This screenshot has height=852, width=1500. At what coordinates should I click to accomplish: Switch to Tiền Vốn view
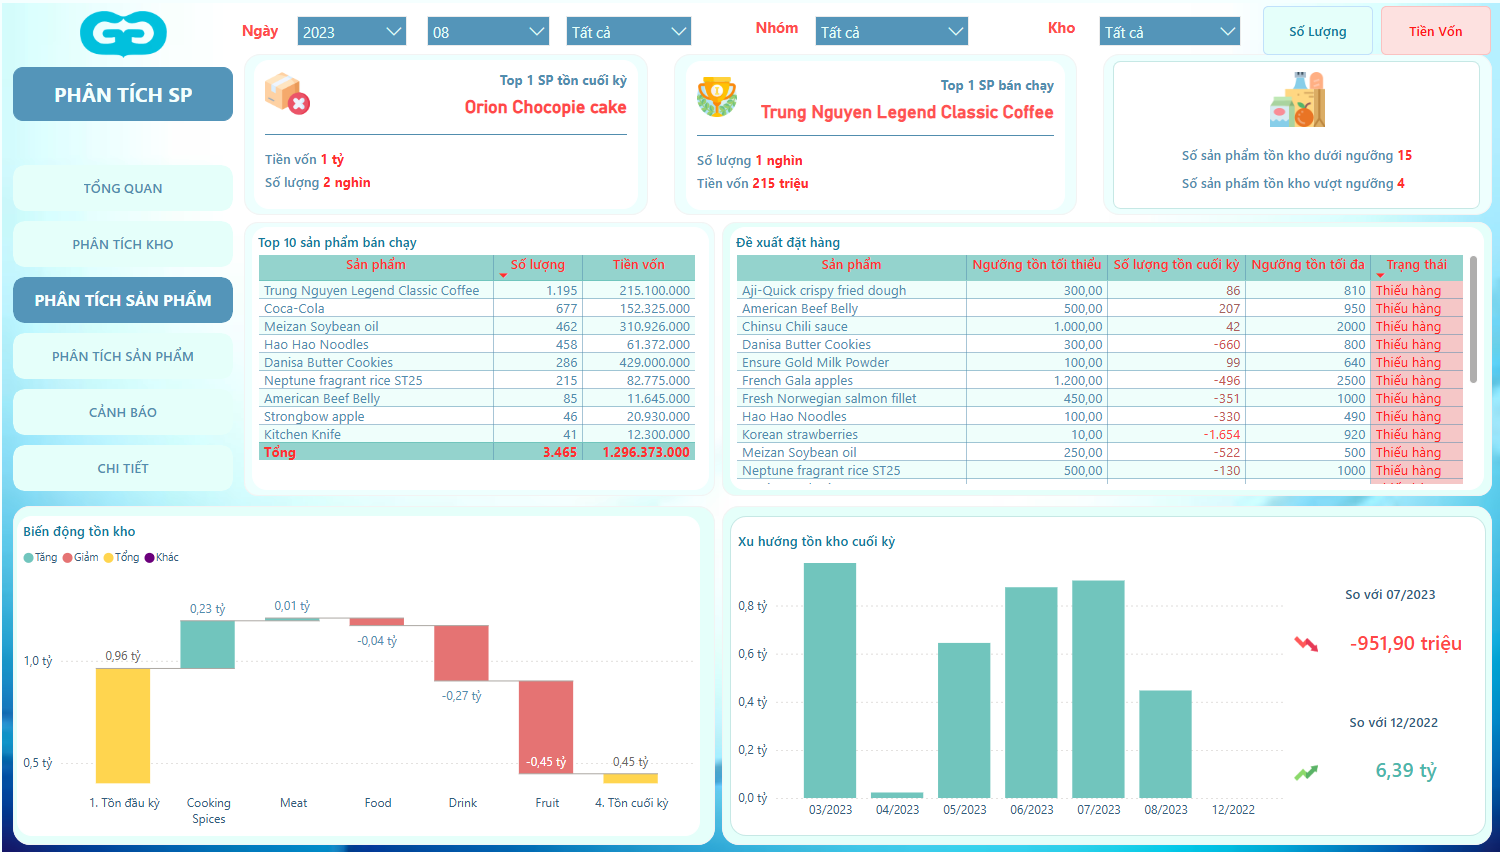(x=1435, y=31)
